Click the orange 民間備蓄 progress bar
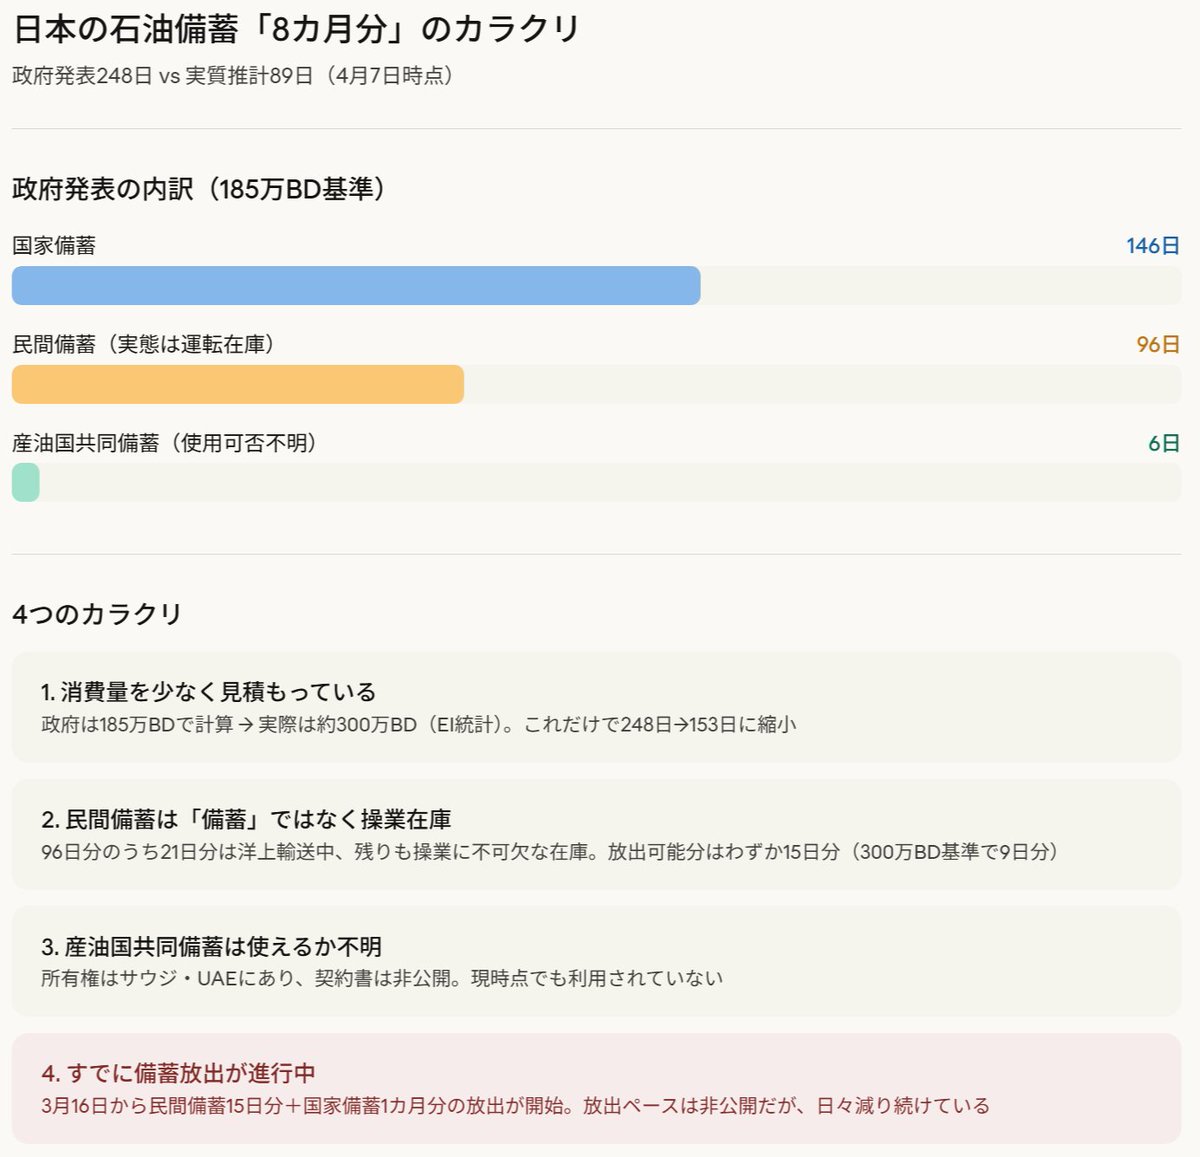This screenshot has width=1200, height=1157. [x=238, y=384]
